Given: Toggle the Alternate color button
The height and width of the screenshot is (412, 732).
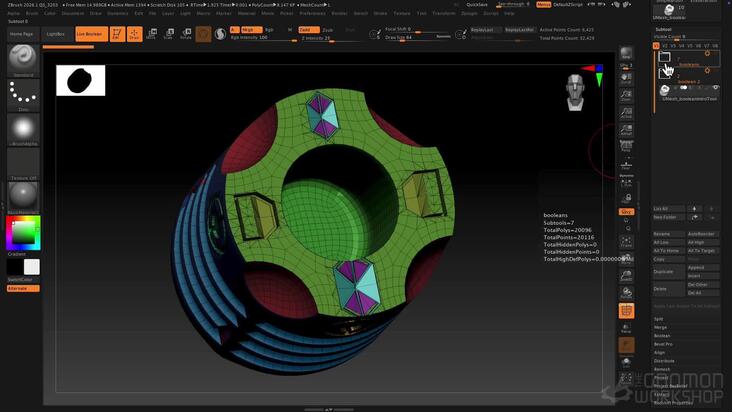Looking at the screenshot, I should tap(23, 288).
